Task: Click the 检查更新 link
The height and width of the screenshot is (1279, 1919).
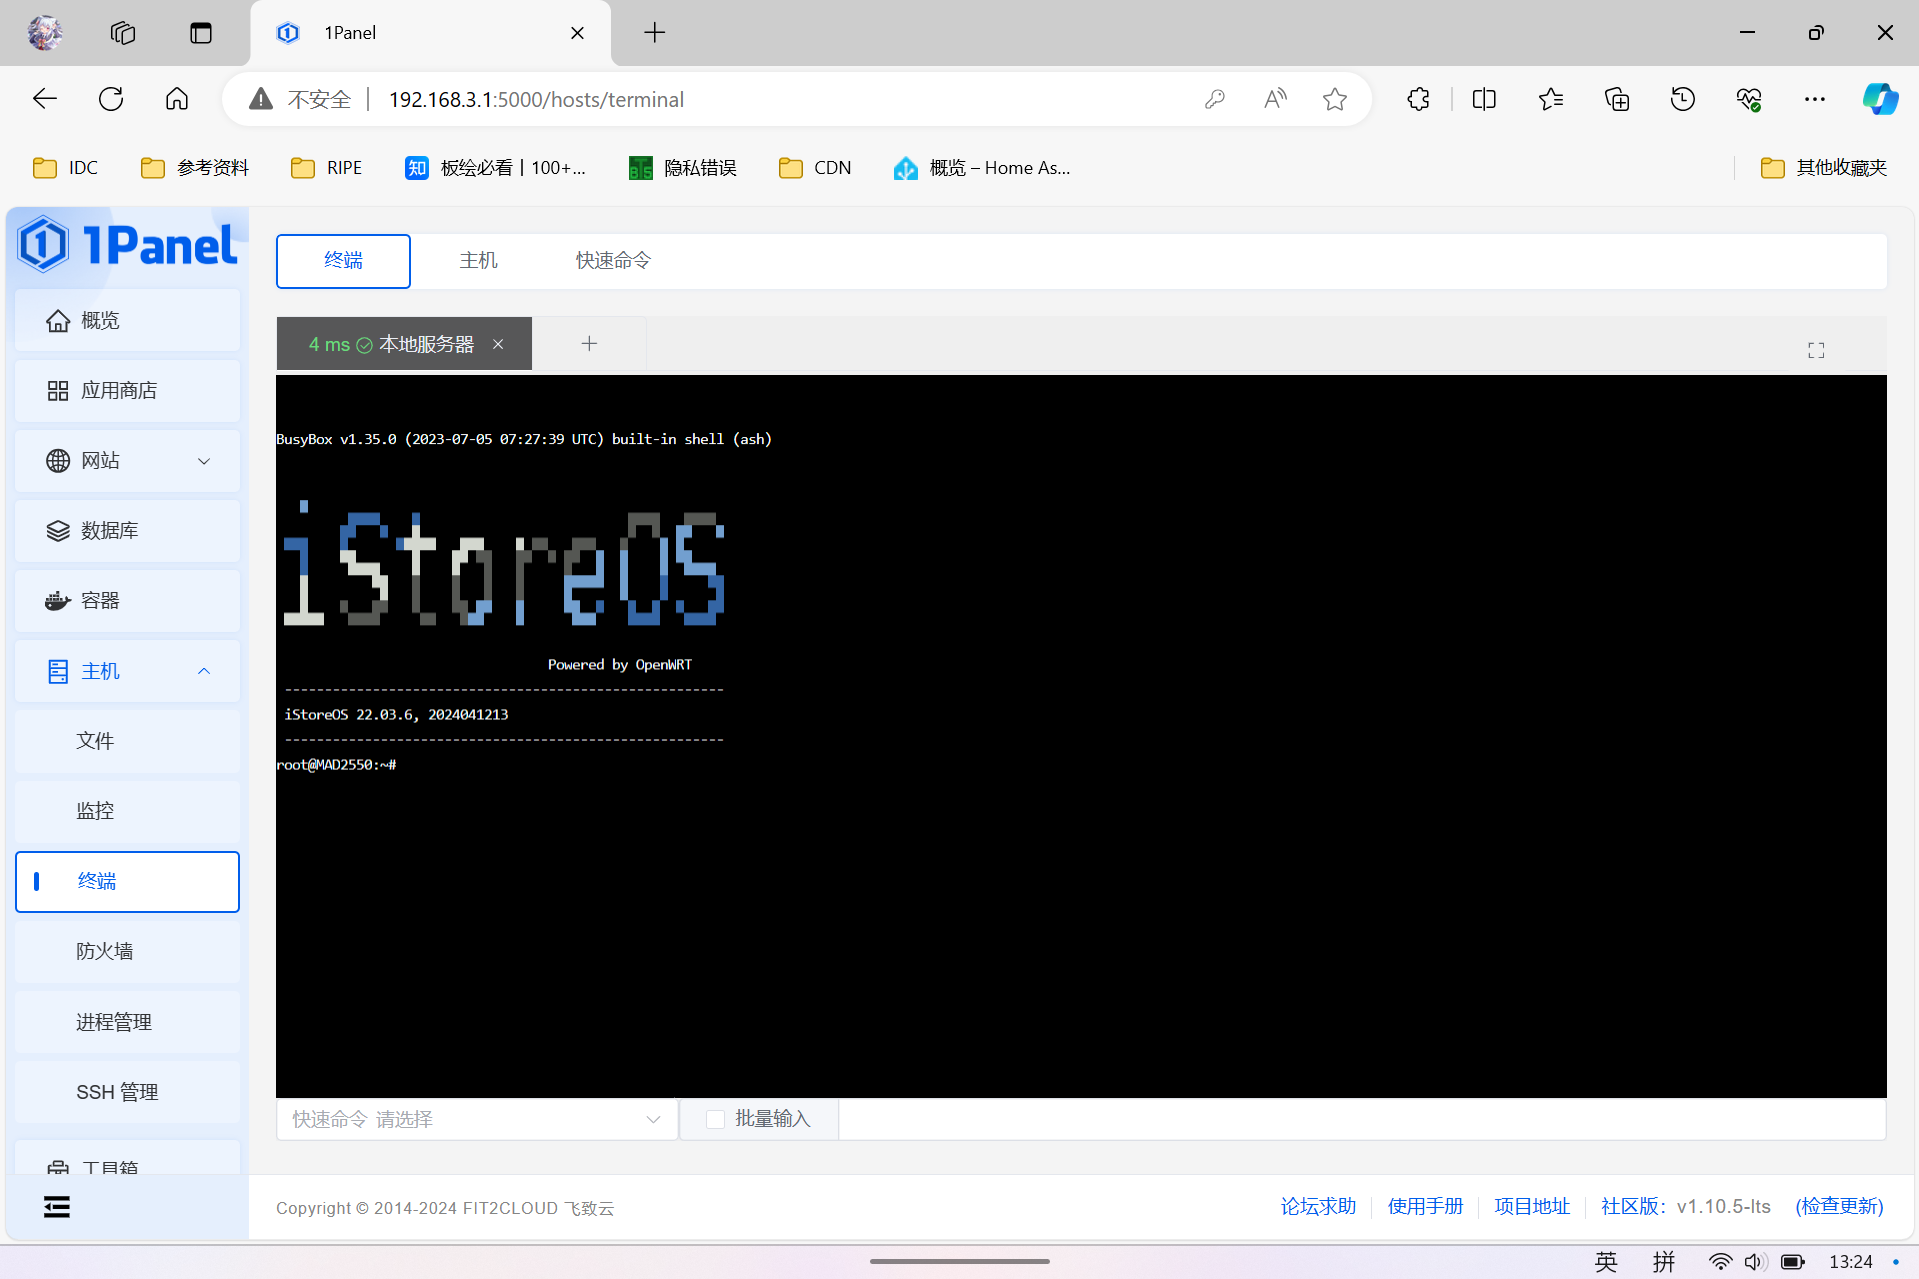Action: click(1839, 1206)
